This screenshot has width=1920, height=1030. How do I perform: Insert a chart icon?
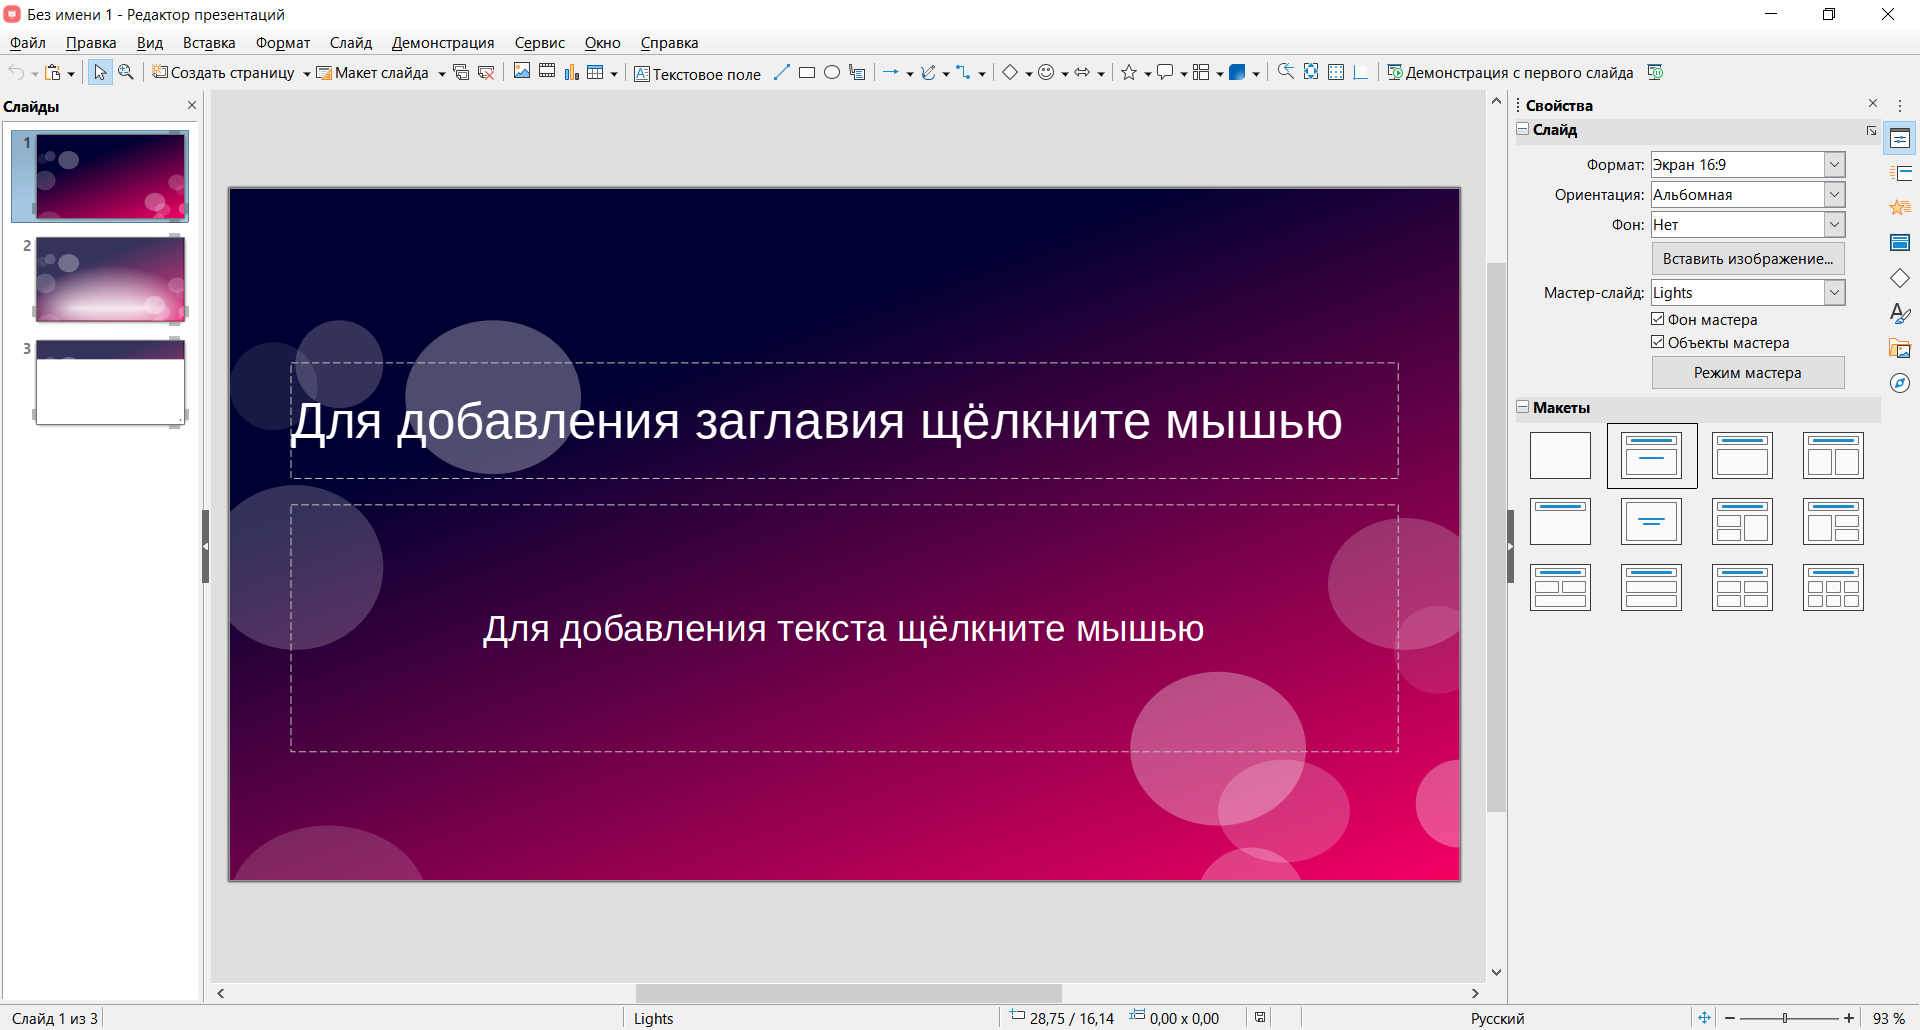coord(572,72)
